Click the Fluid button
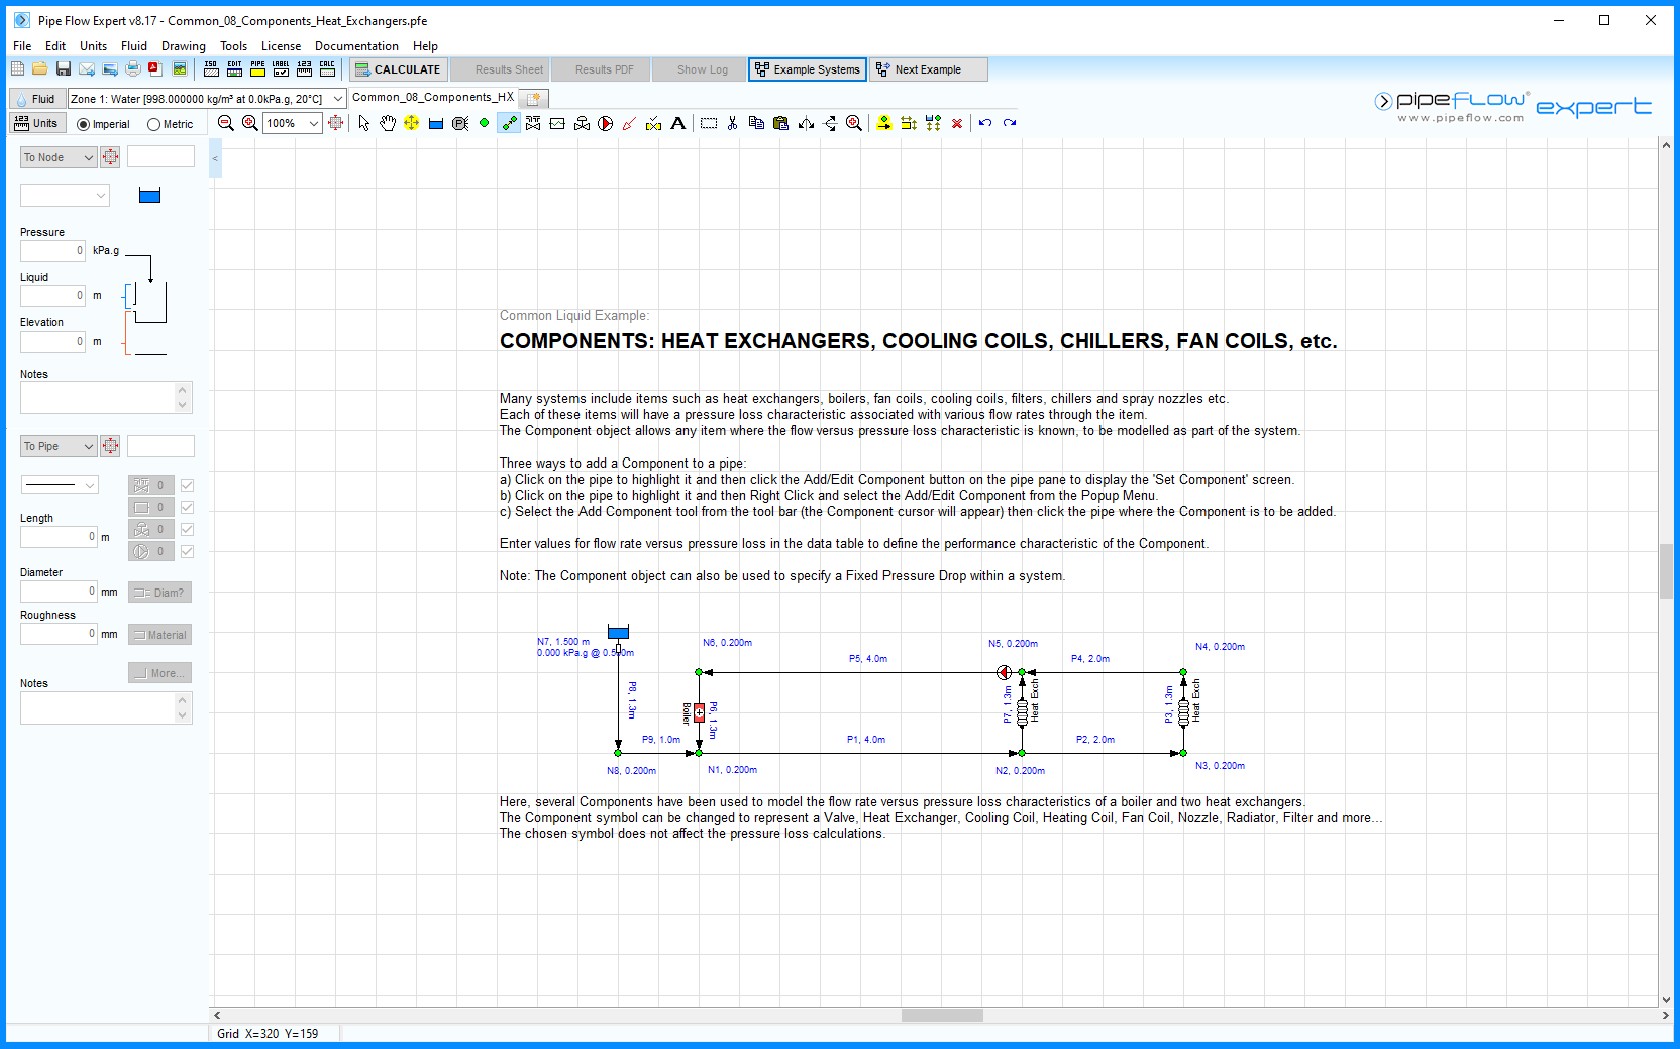 point(37,98)
